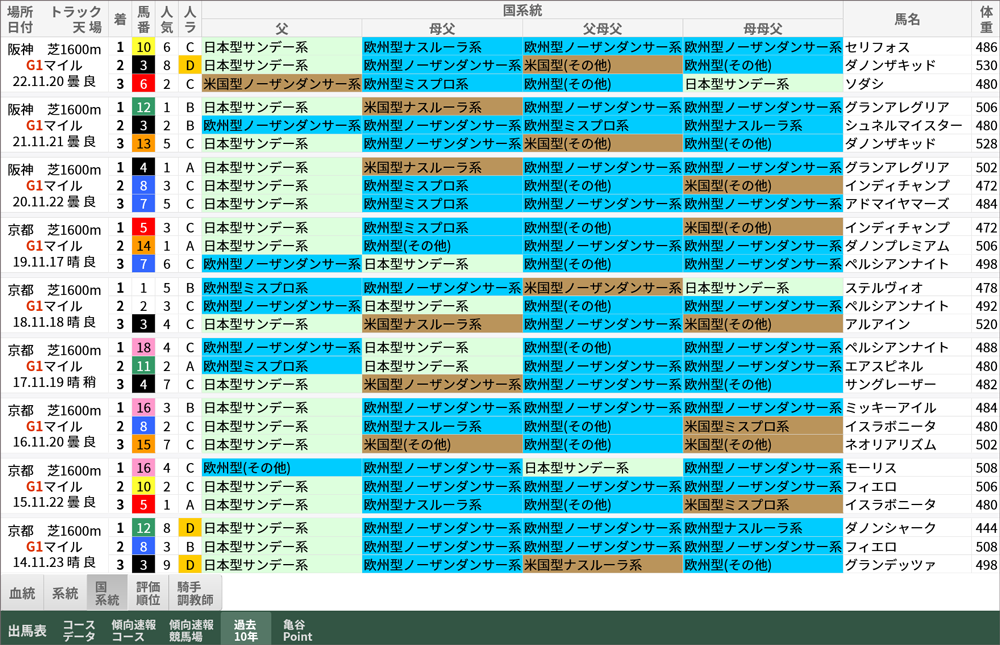
Task: Click 母父 column header
Action: (442, 29)
